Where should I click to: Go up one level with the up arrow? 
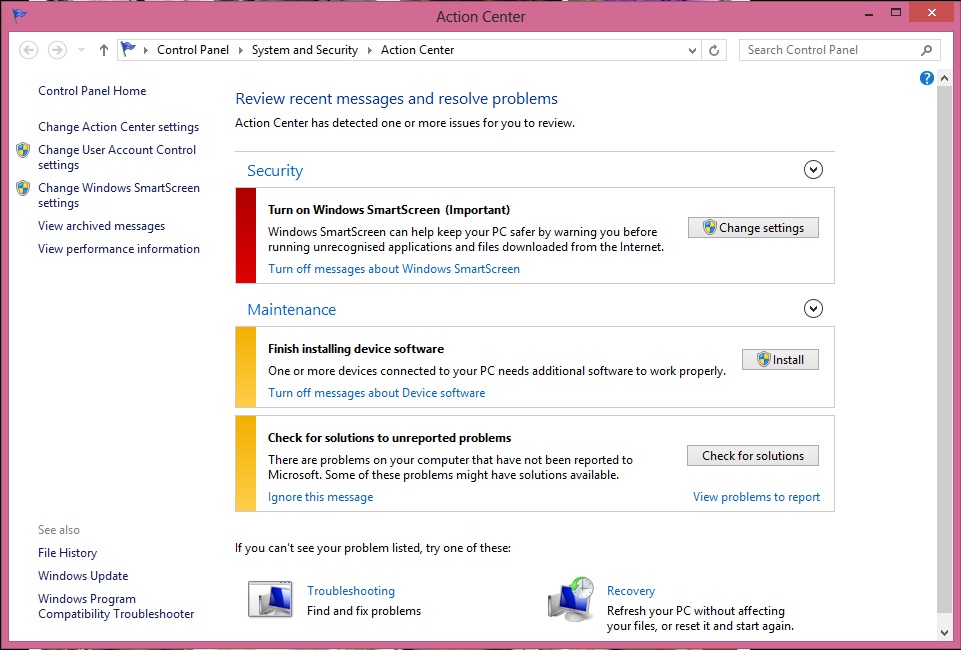coord(104,50)
